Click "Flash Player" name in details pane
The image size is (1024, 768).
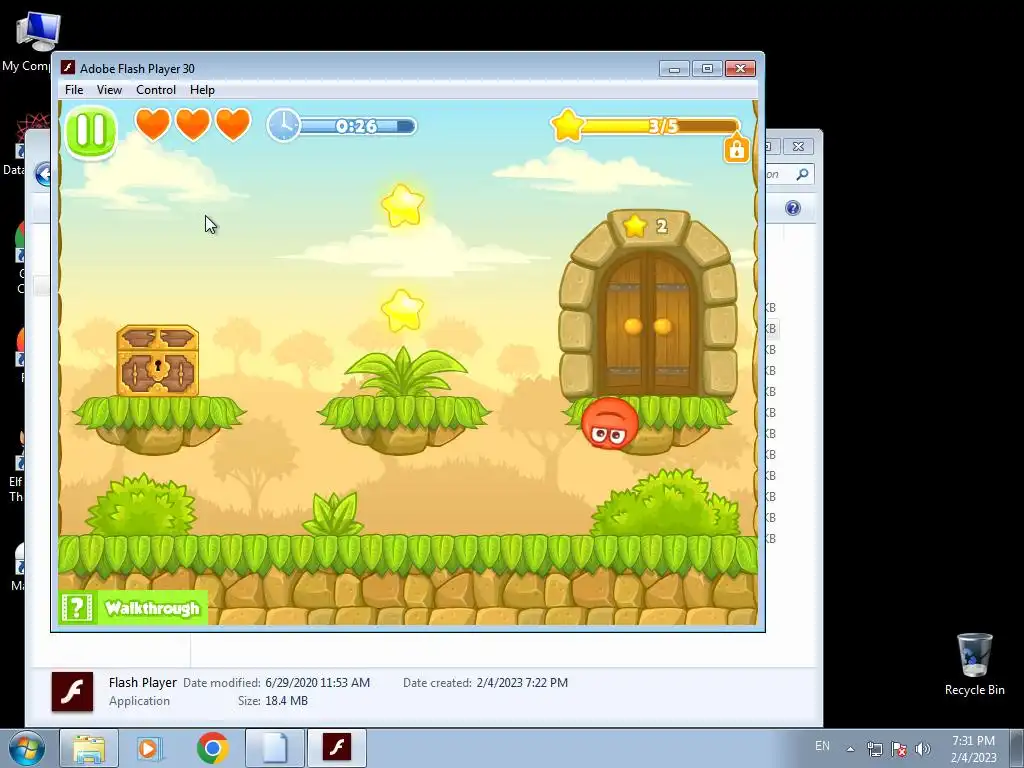pyautogui.click(x=142, y=682)
